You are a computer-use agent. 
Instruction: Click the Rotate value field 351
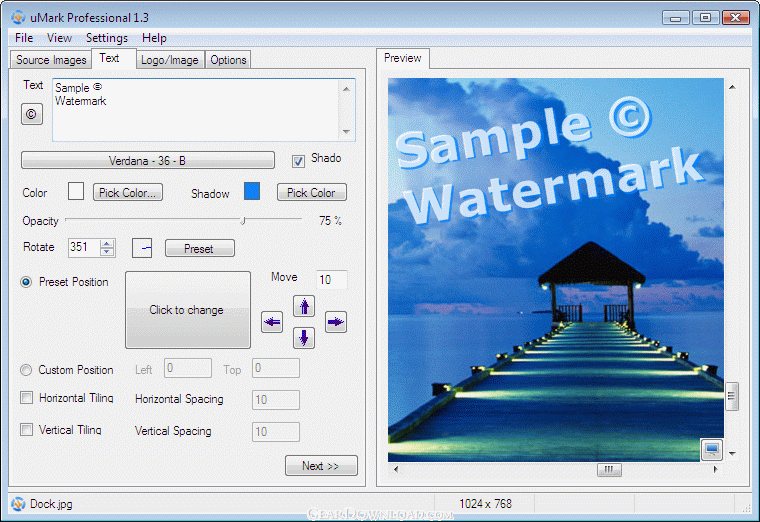point(84,248)
